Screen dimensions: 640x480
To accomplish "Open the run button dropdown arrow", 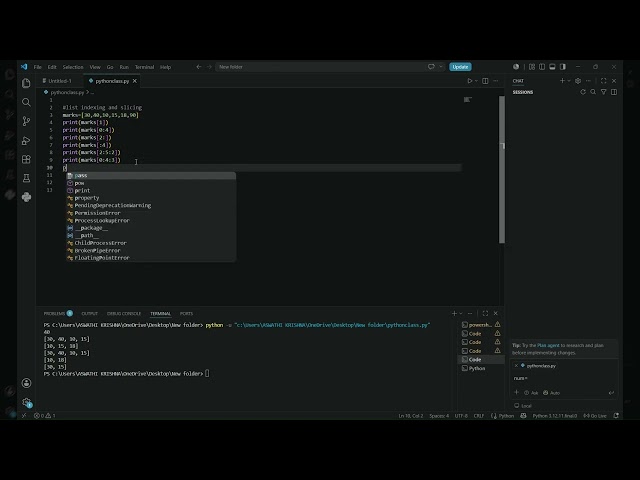I will click(476, 81).
